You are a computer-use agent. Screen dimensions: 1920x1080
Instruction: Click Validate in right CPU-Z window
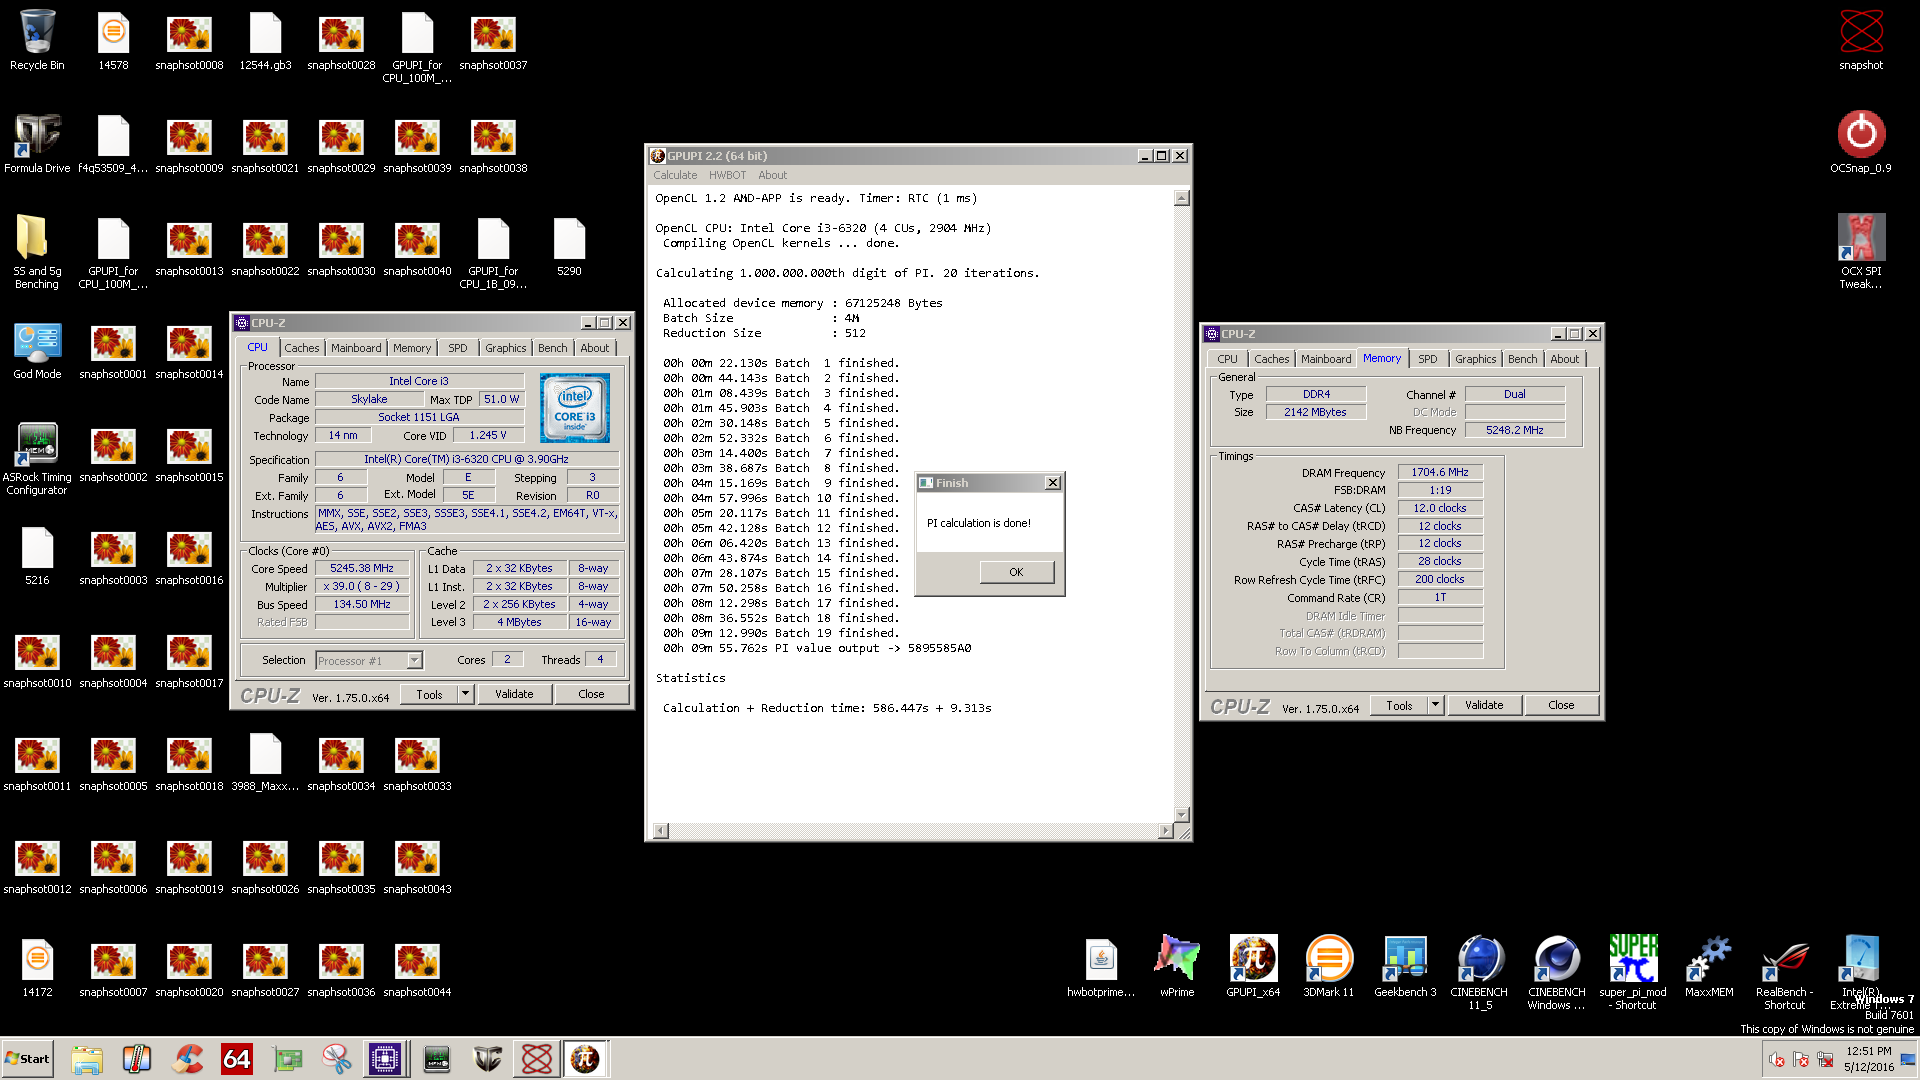[1484, 705]
